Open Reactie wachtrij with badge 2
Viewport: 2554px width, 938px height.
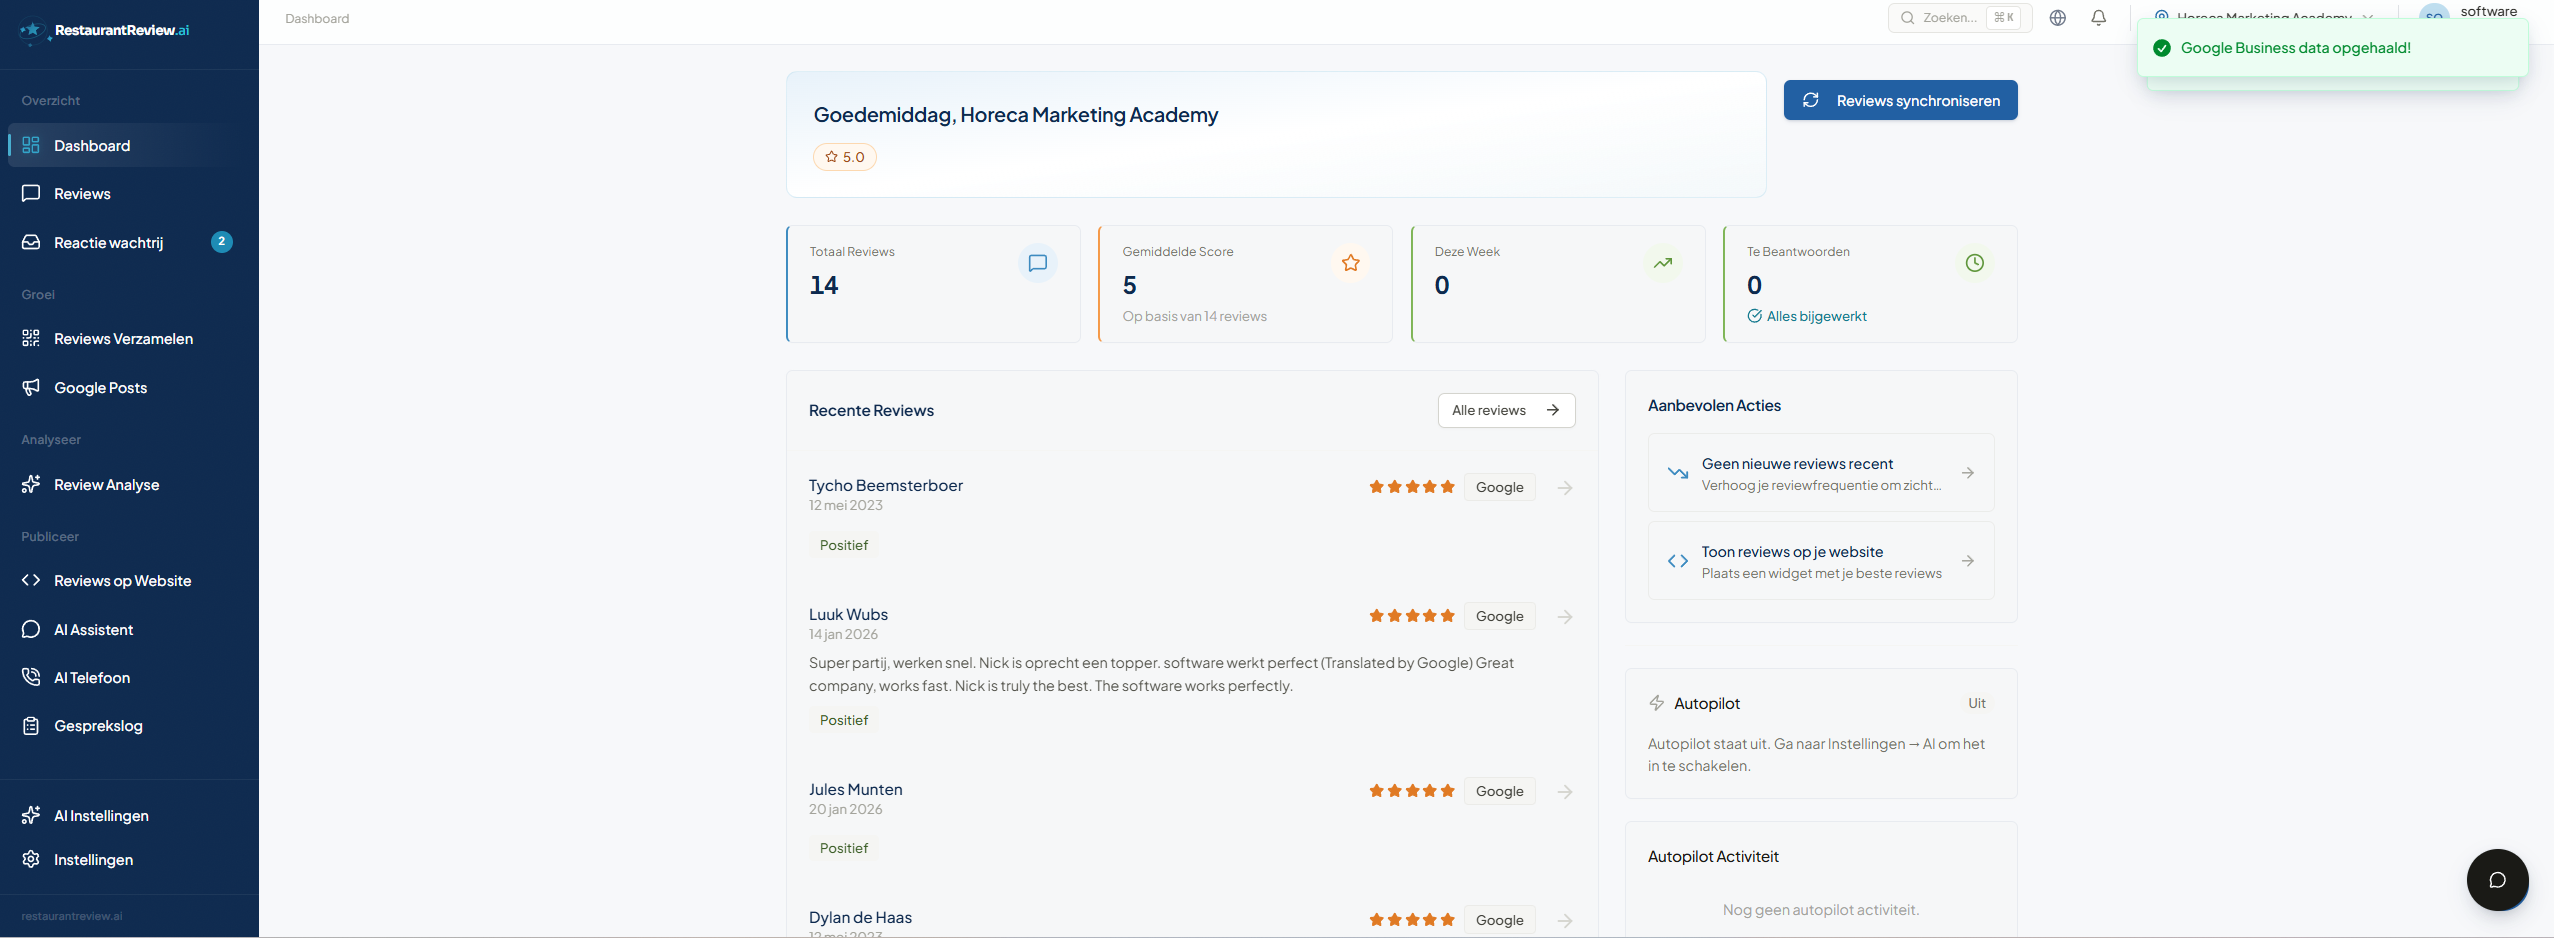(107, 241)
